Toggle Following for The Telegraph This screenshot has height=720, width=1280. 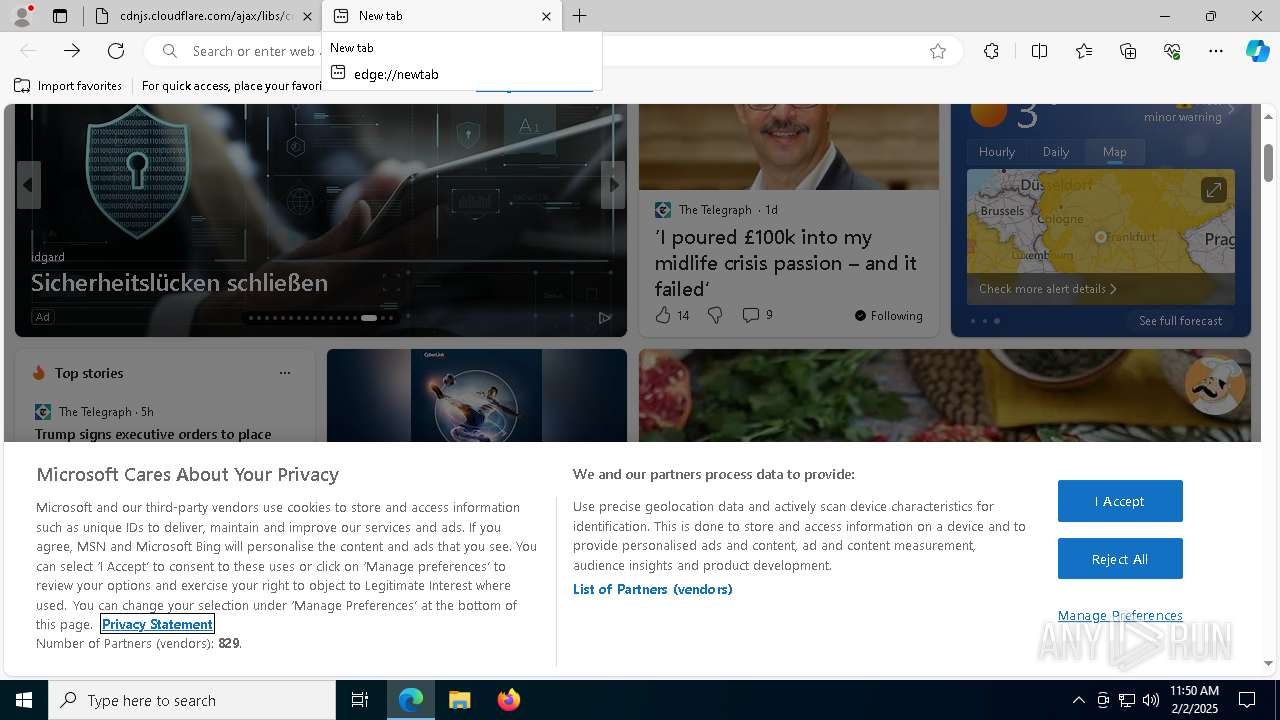pyautogui.click(x=888, y=316)
